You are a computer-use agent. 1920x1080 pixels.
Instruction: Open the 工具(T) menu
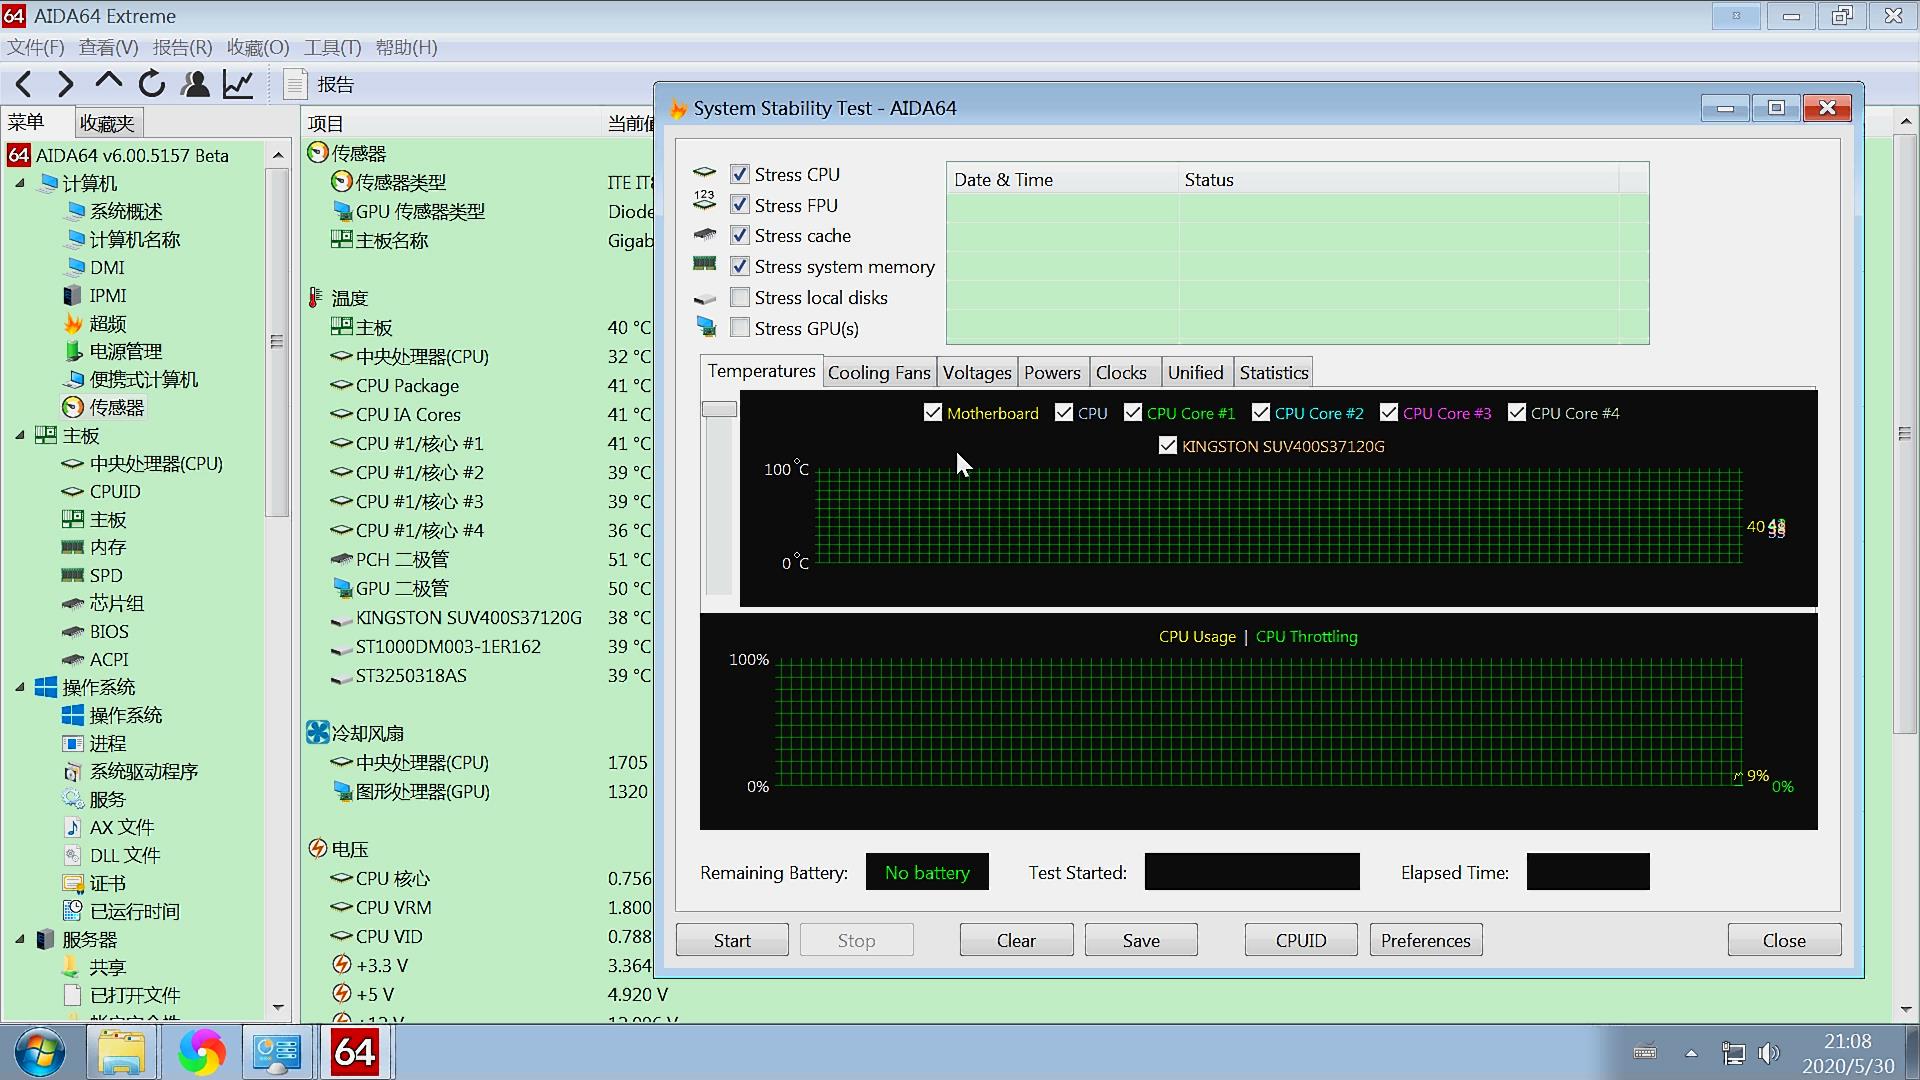coord(332,47)
